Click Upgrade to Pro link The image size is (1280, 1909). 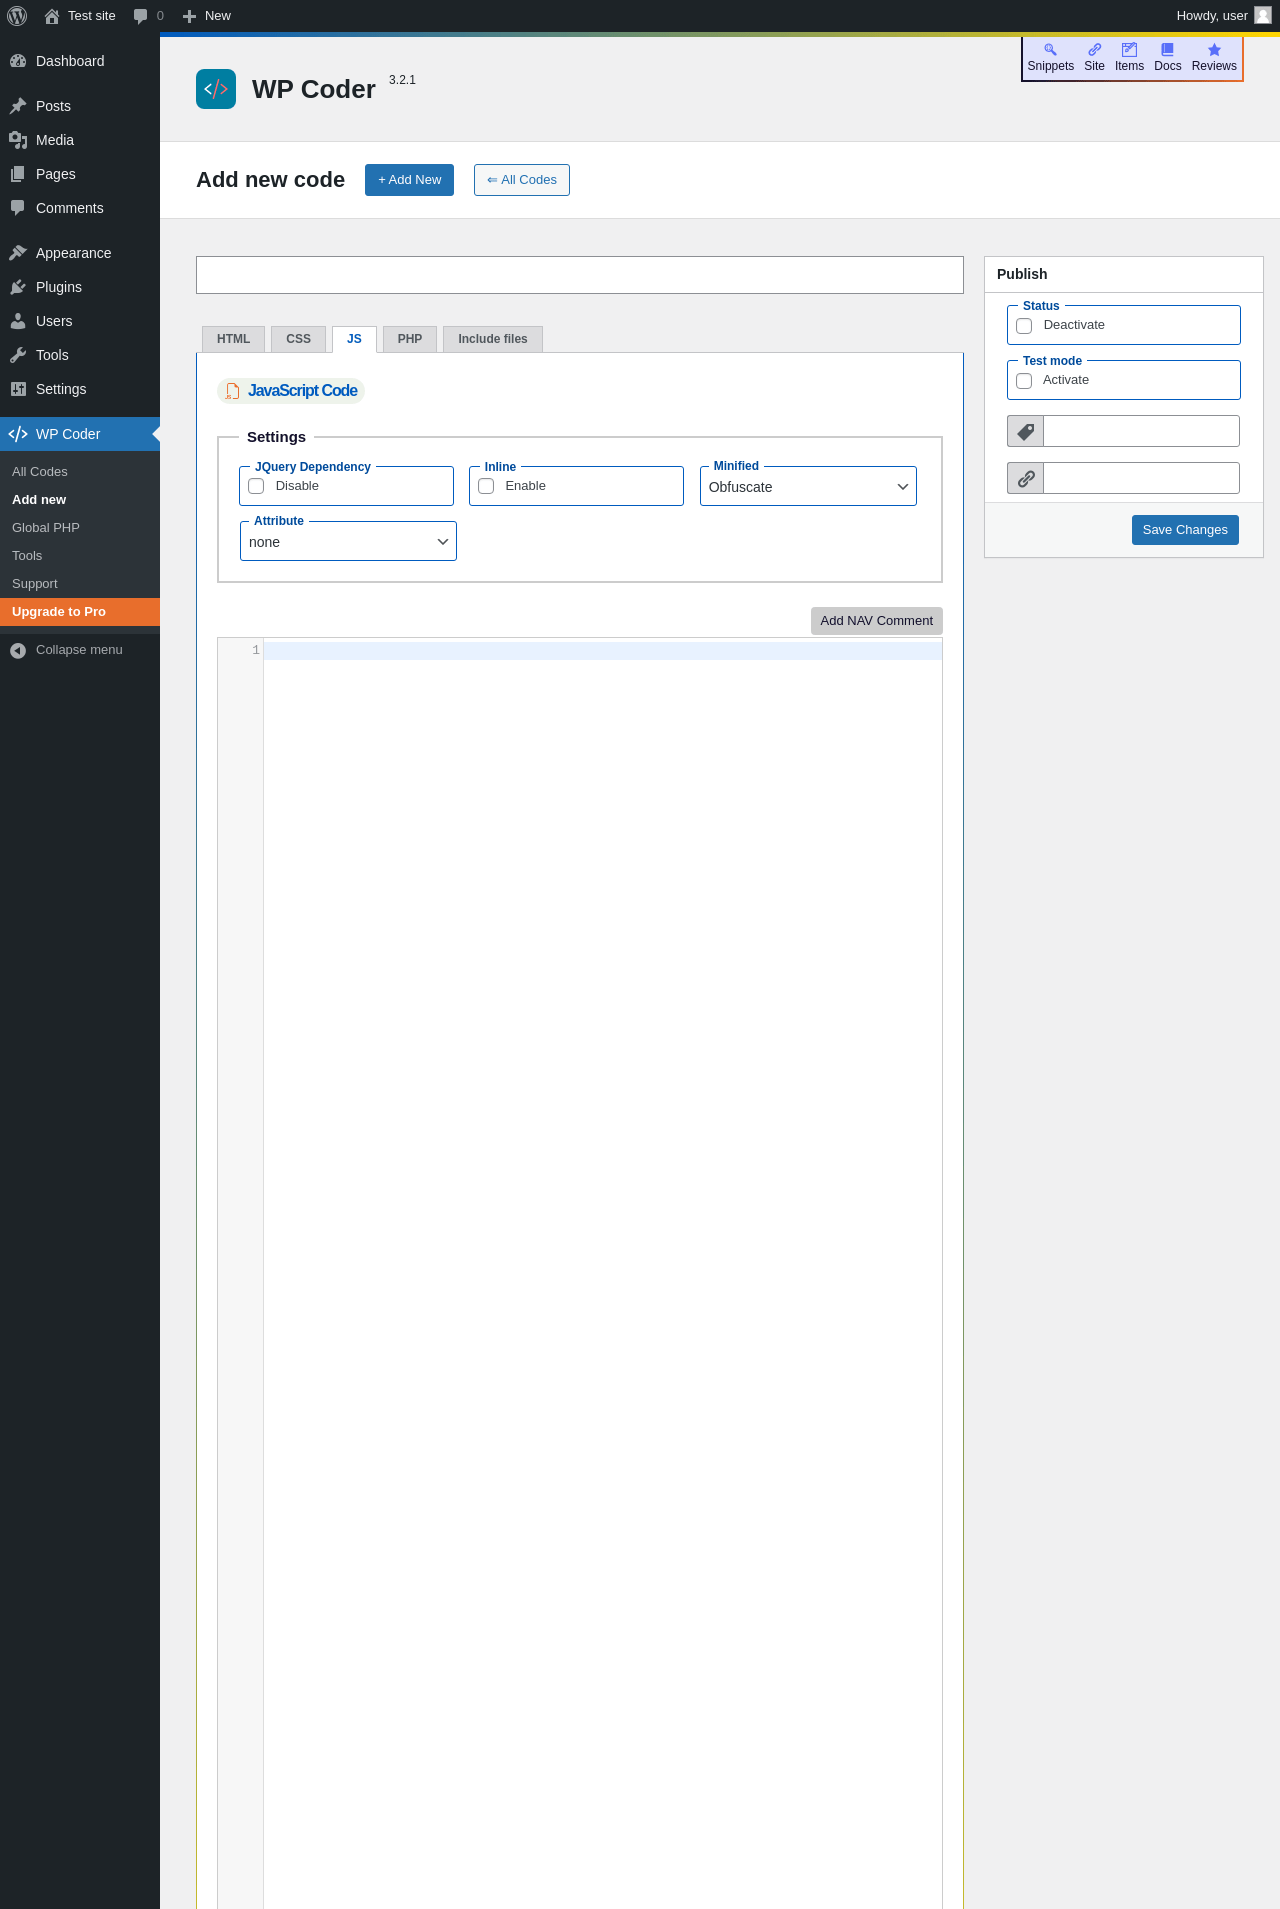[80, 612]
